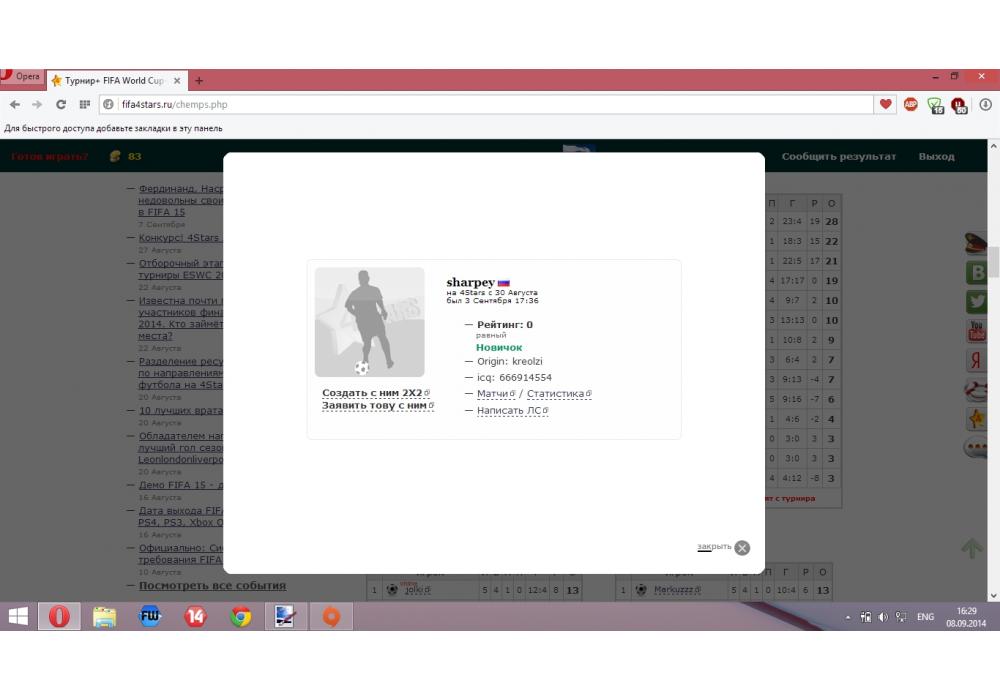The height and width of the screenshot is (700, 1000).
Task: Click Выход in the top menu
Action: (x=936, y=156)
